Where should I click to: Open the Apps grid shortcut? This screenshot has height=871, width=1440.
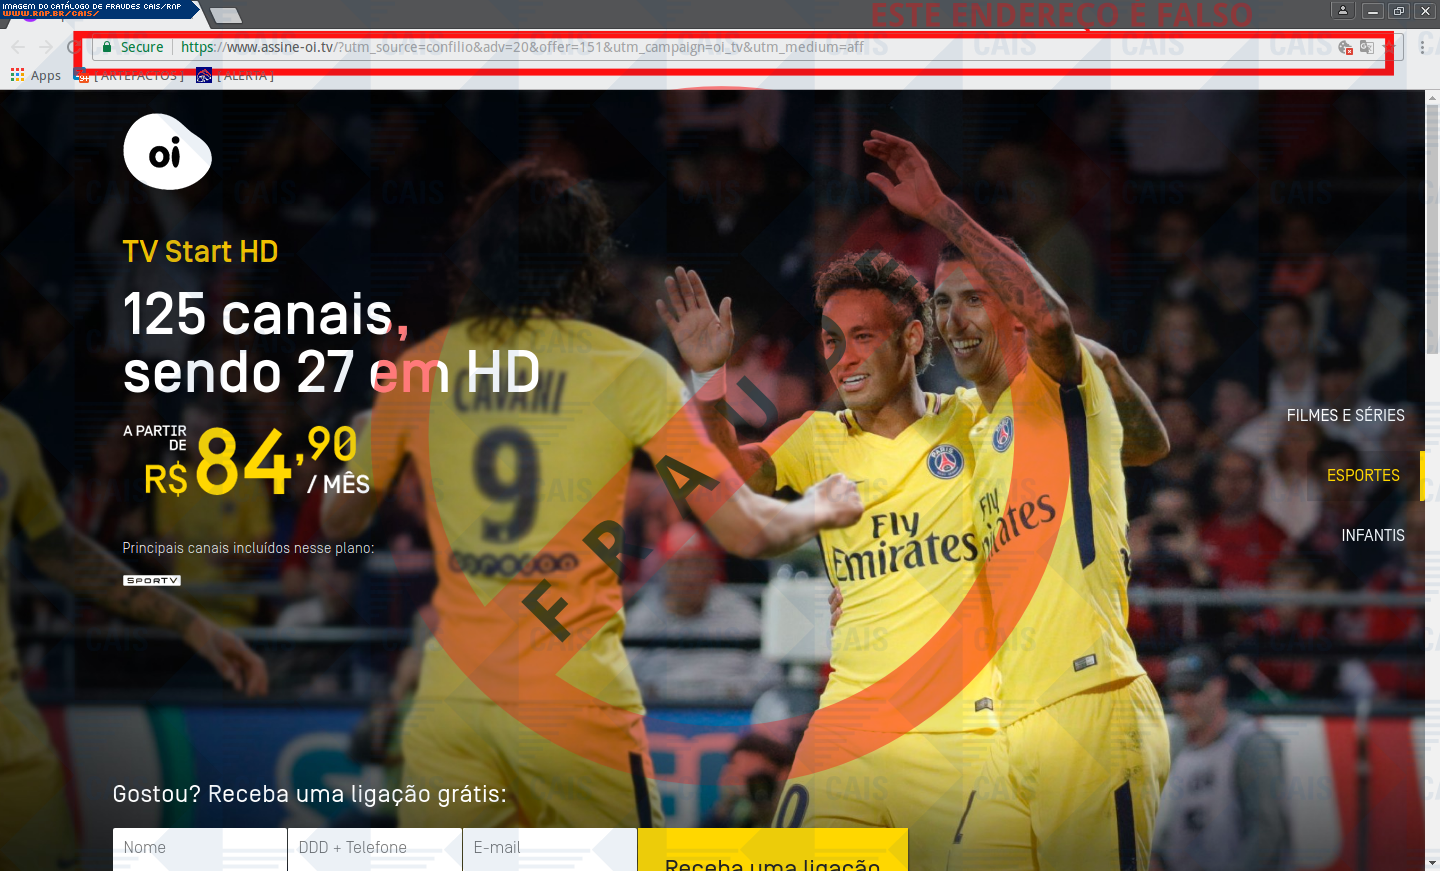36,76
